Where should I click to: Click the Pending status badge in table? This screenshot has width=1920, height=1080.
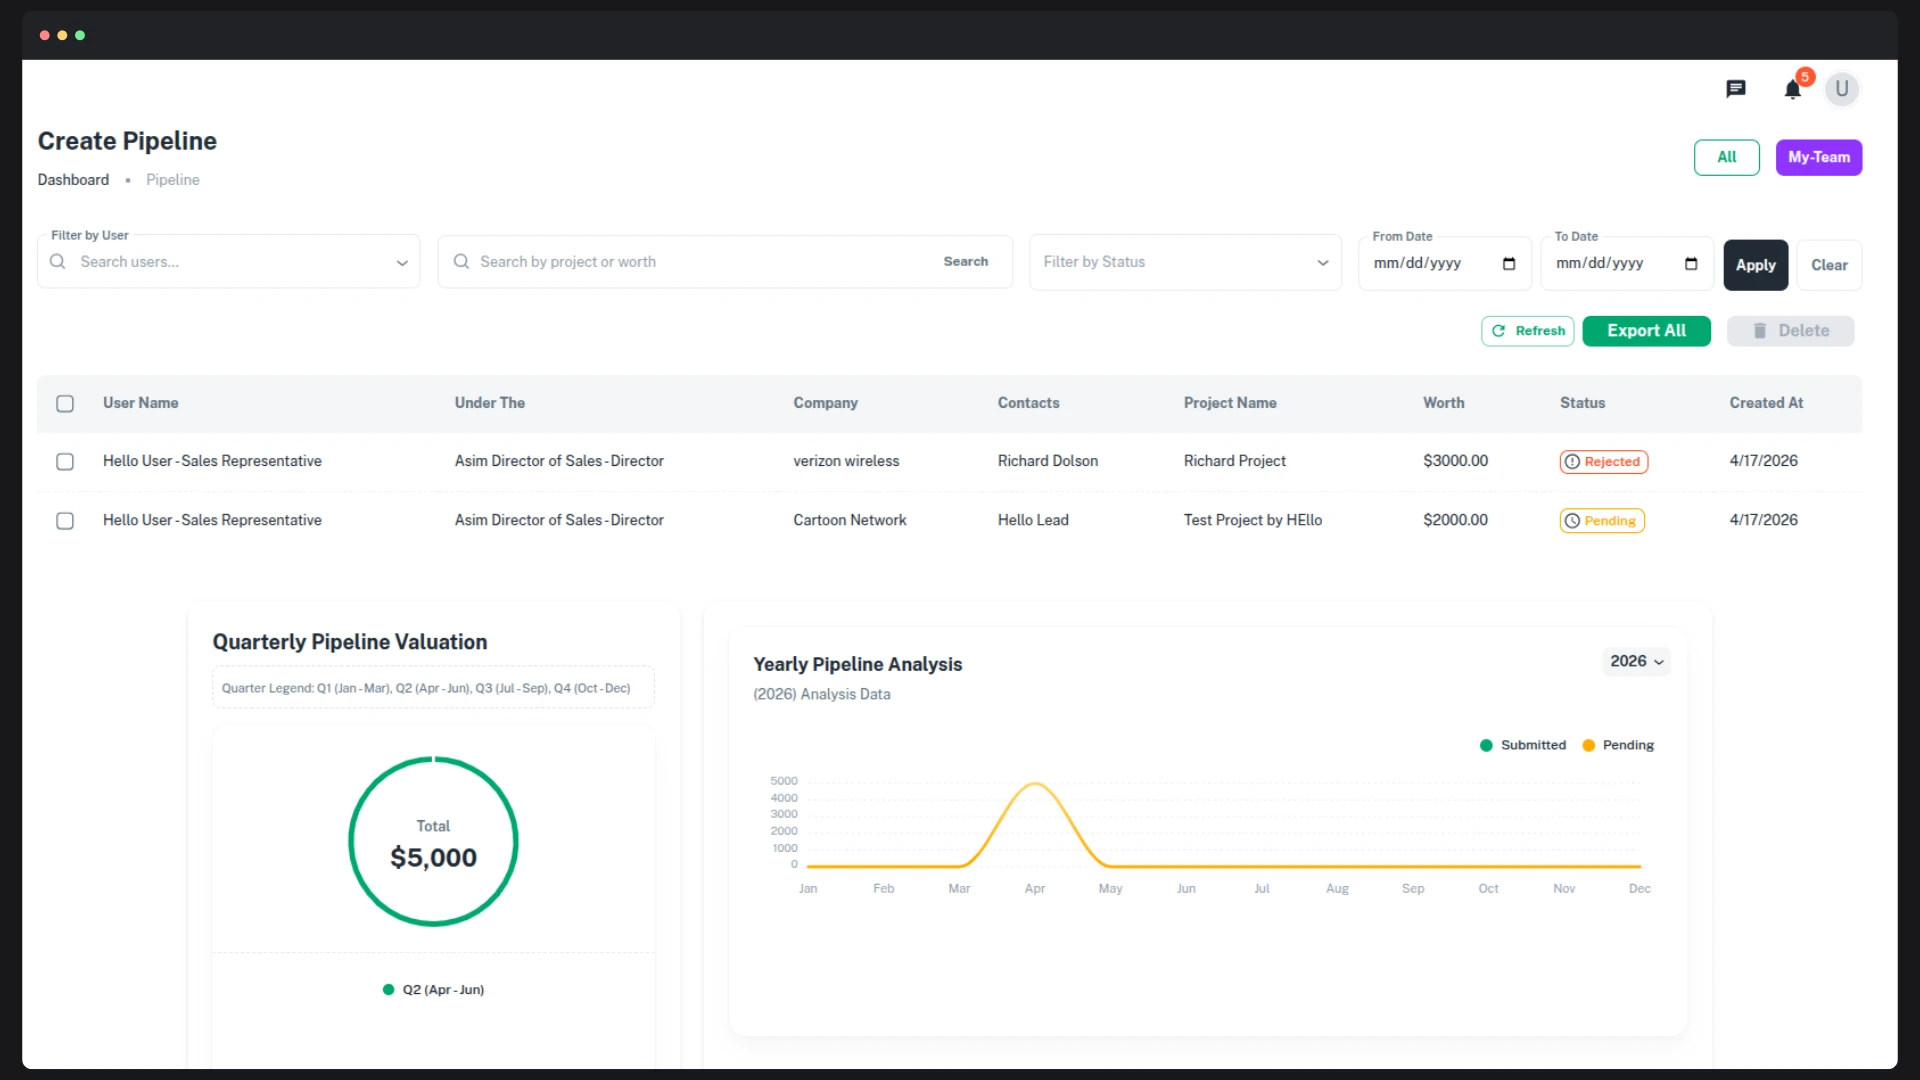1602,521
